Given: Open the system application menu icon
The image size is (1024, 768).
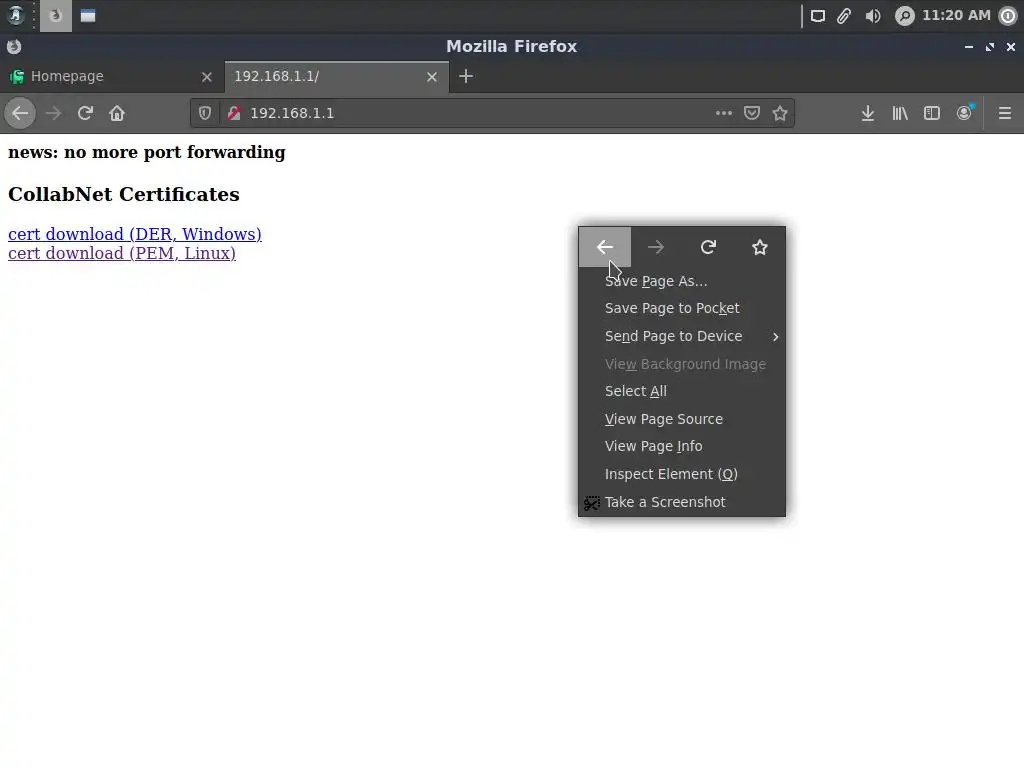Looking at the screenshot, I should [x=16, y=15].
